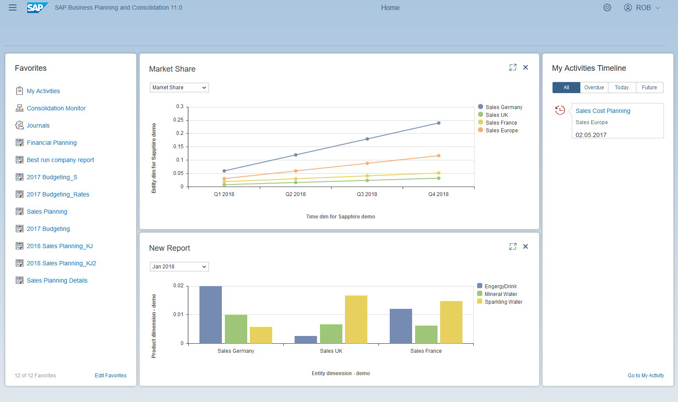Open the Best run company report link
This screenshot has height=402, width=678.
point(60,160)
